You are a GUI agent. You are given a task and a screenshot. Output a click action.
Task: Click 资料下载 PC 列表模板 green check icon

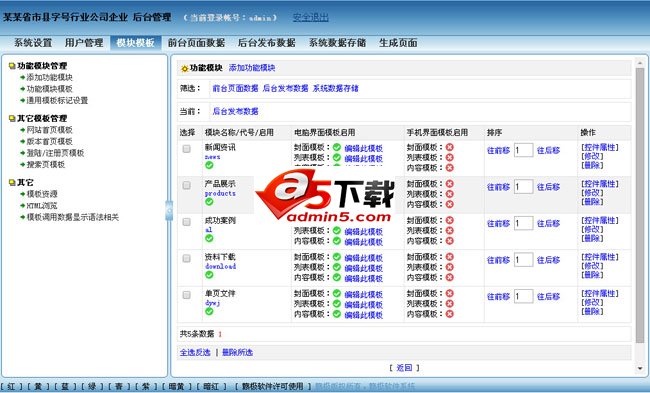(337, 267)
